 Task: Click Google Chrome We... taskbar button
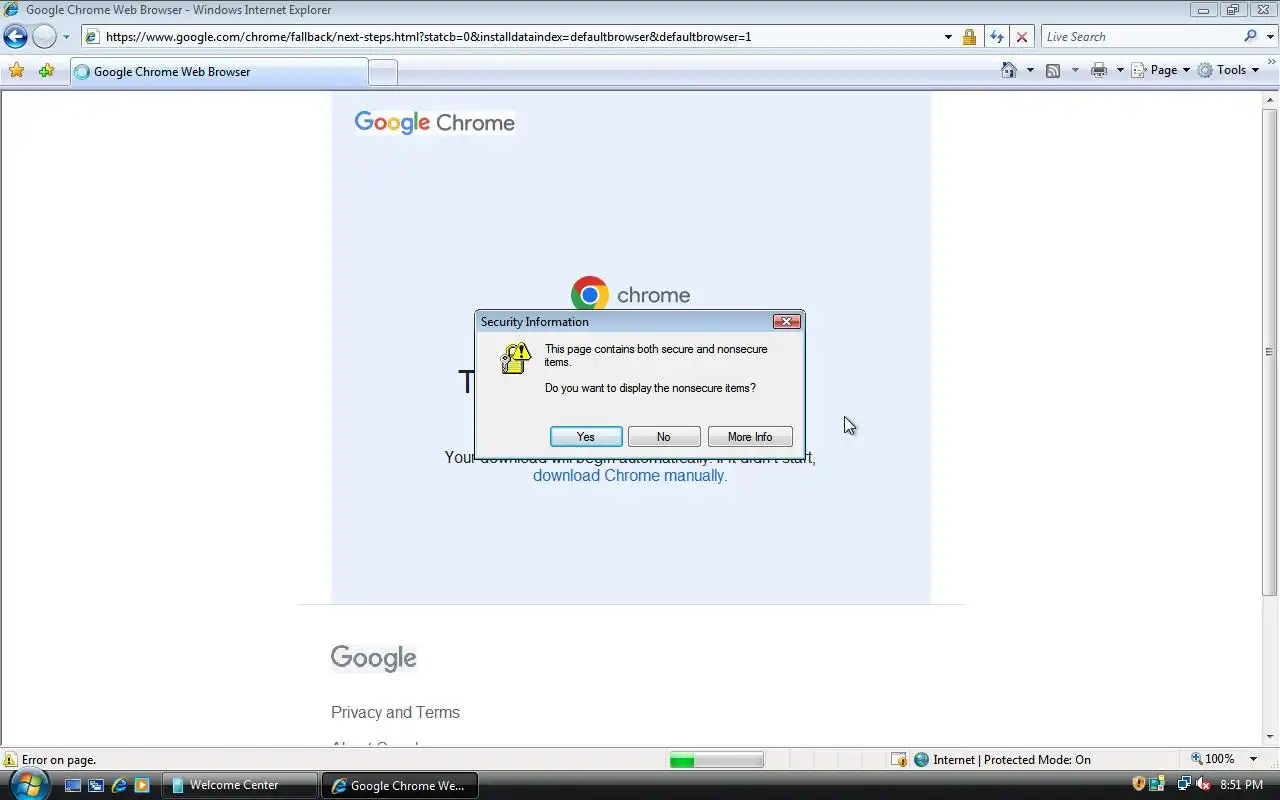click(399, 785)
